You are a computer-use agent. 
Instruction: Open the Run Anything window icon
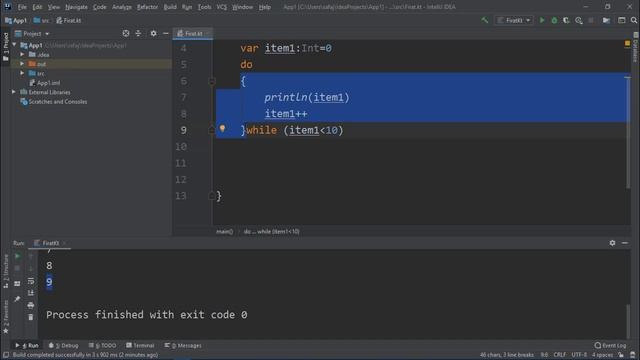[x=622, y=20]
